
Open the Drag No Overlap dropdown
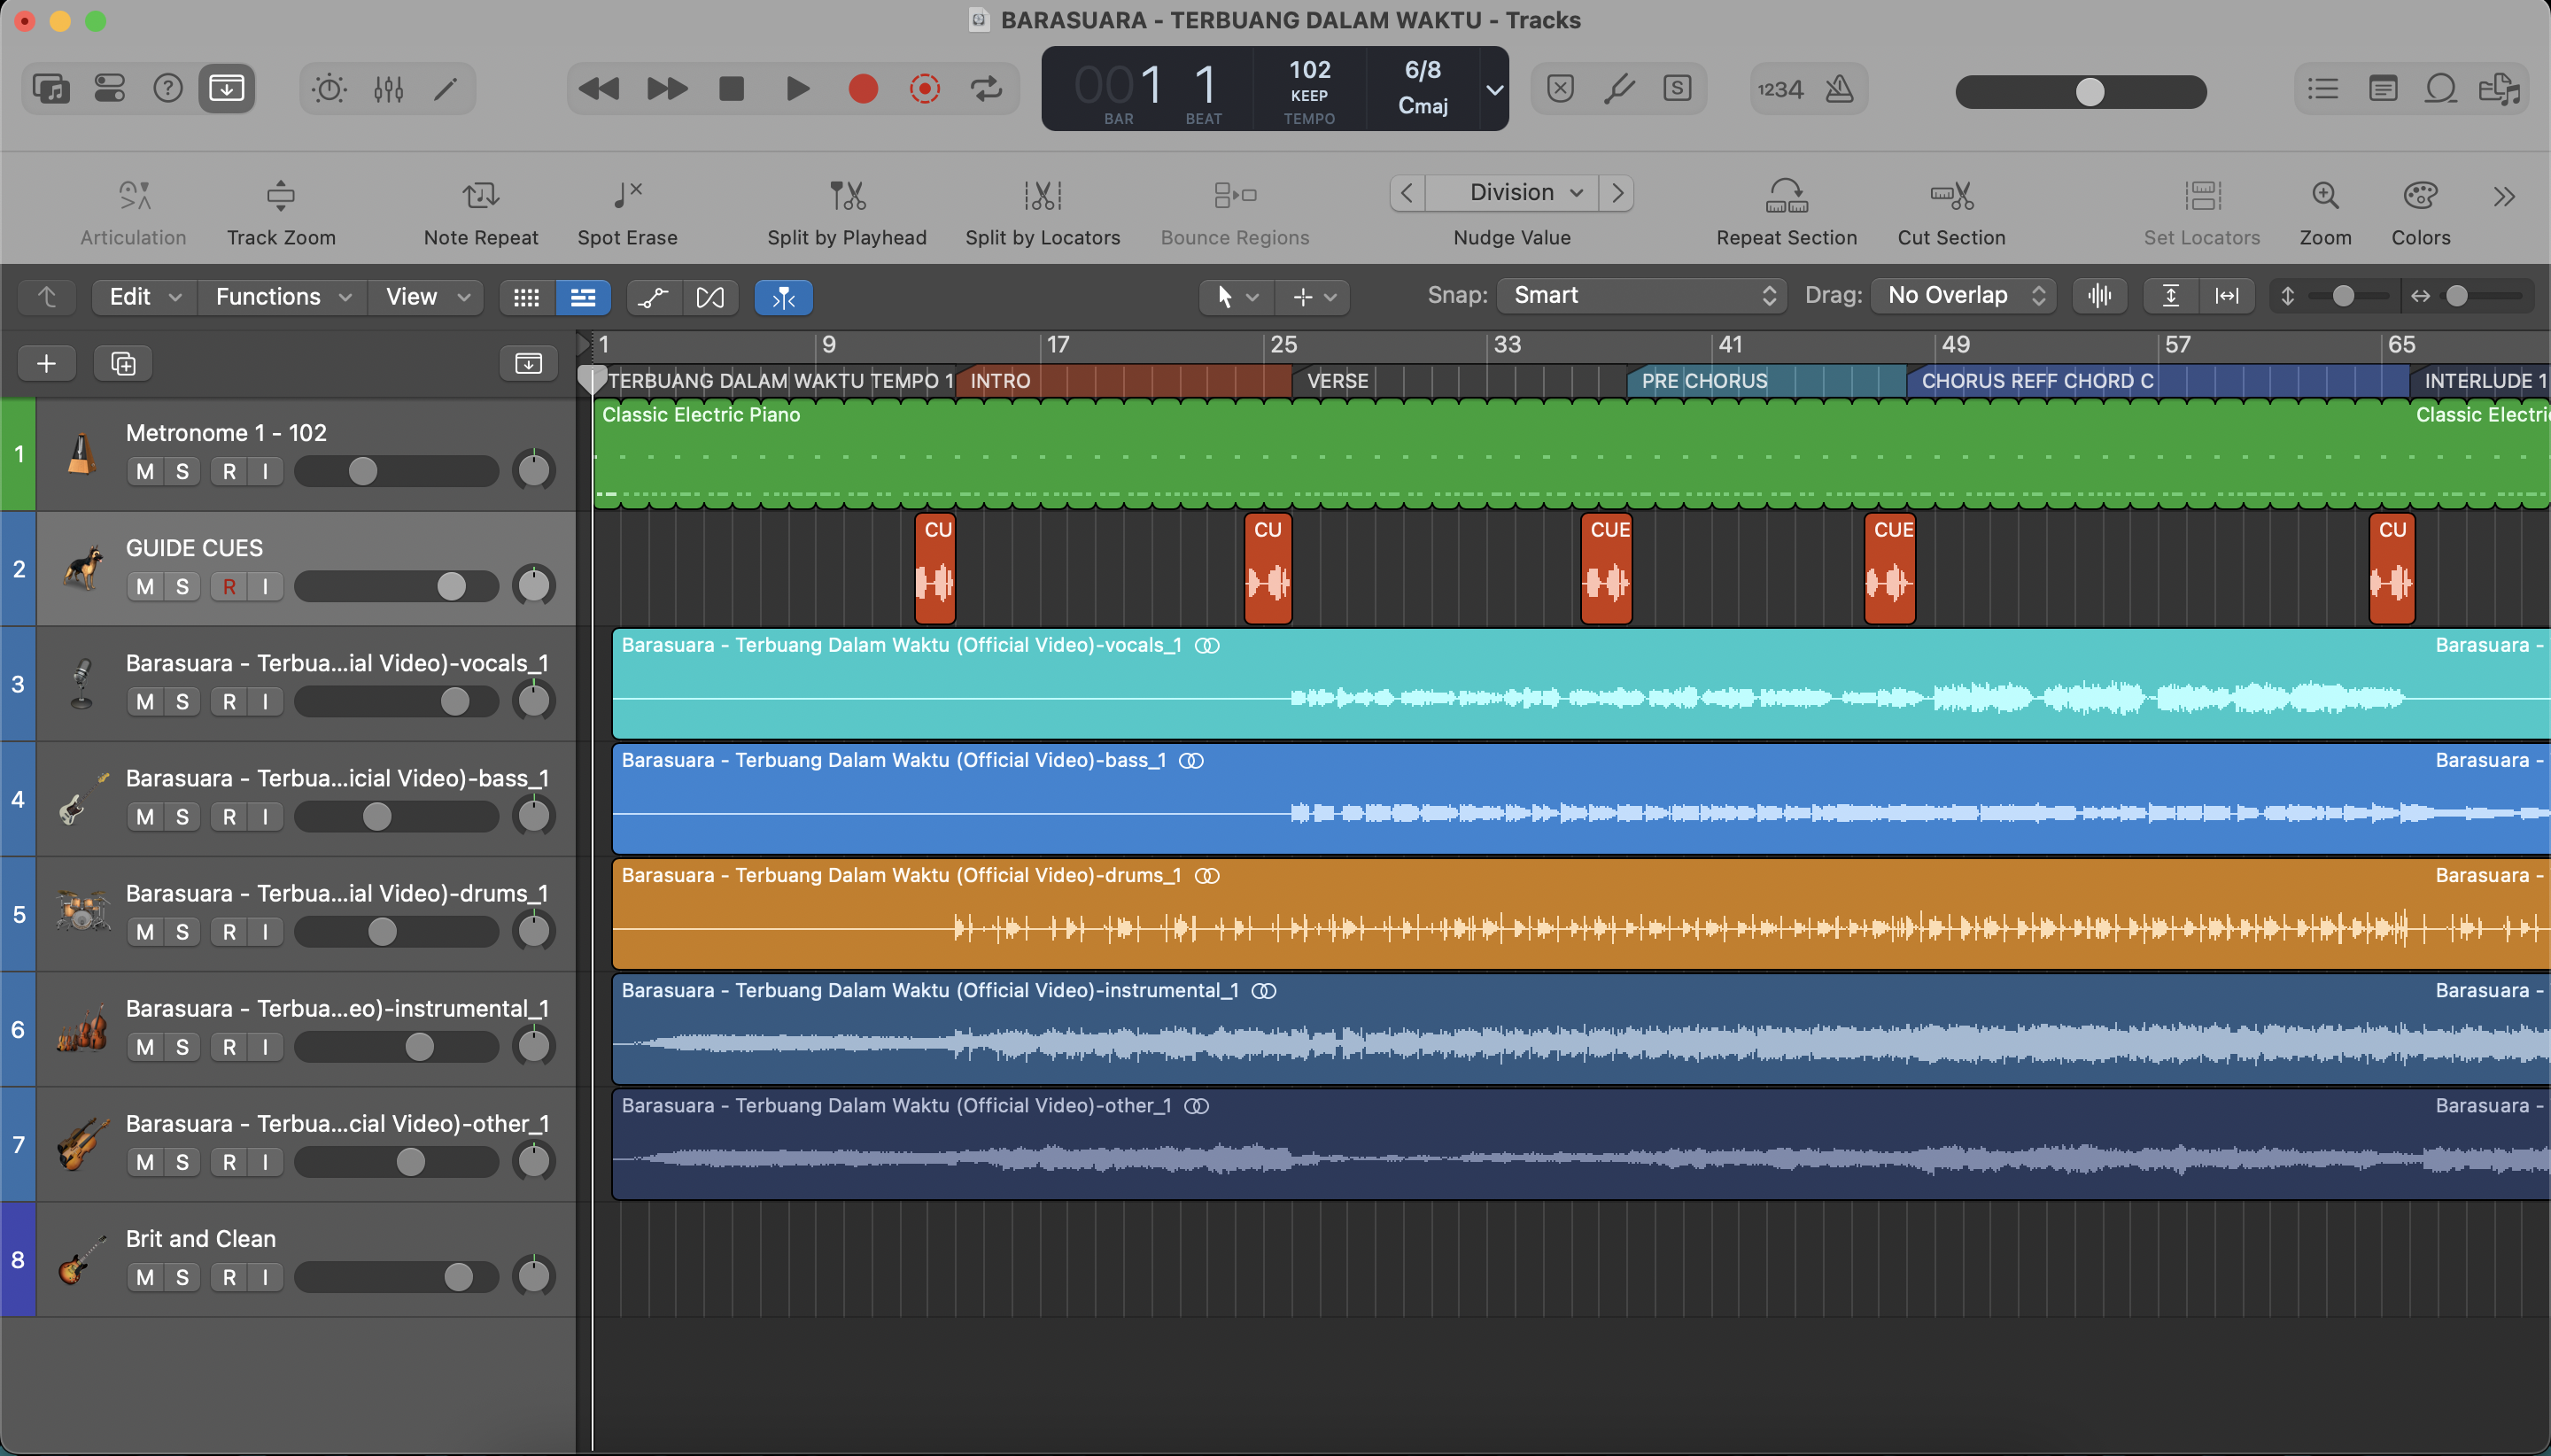click(1963, 295)
